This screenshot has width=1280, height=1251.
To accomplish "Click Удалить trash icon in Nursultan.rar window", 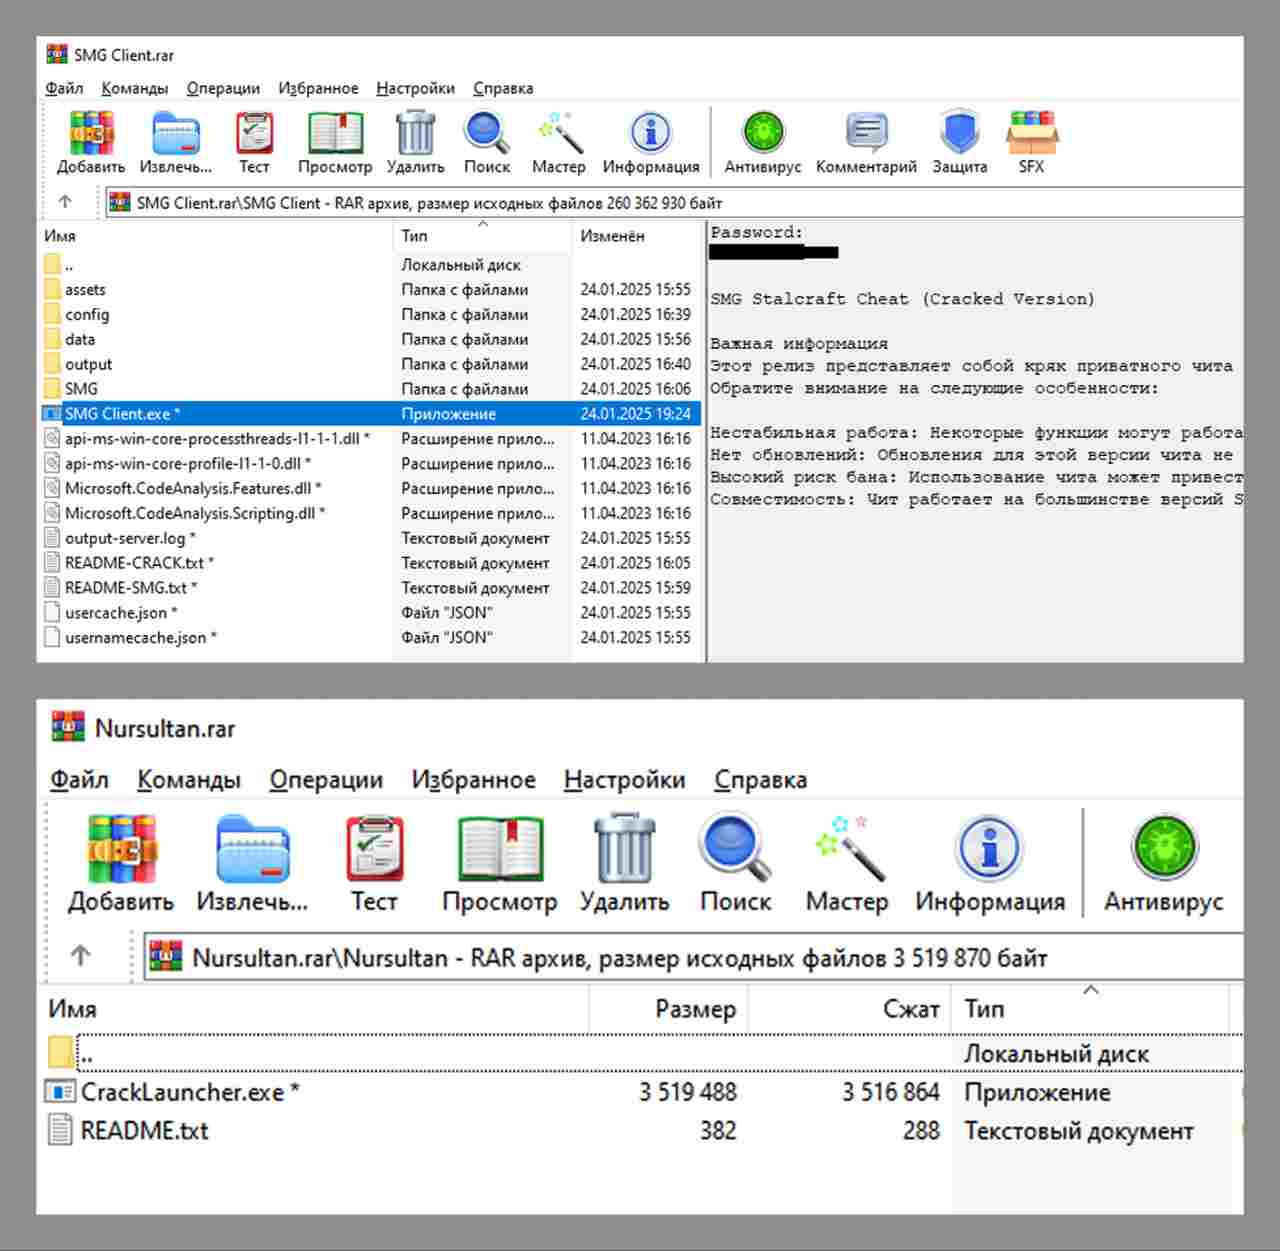I will pos(624,849).
